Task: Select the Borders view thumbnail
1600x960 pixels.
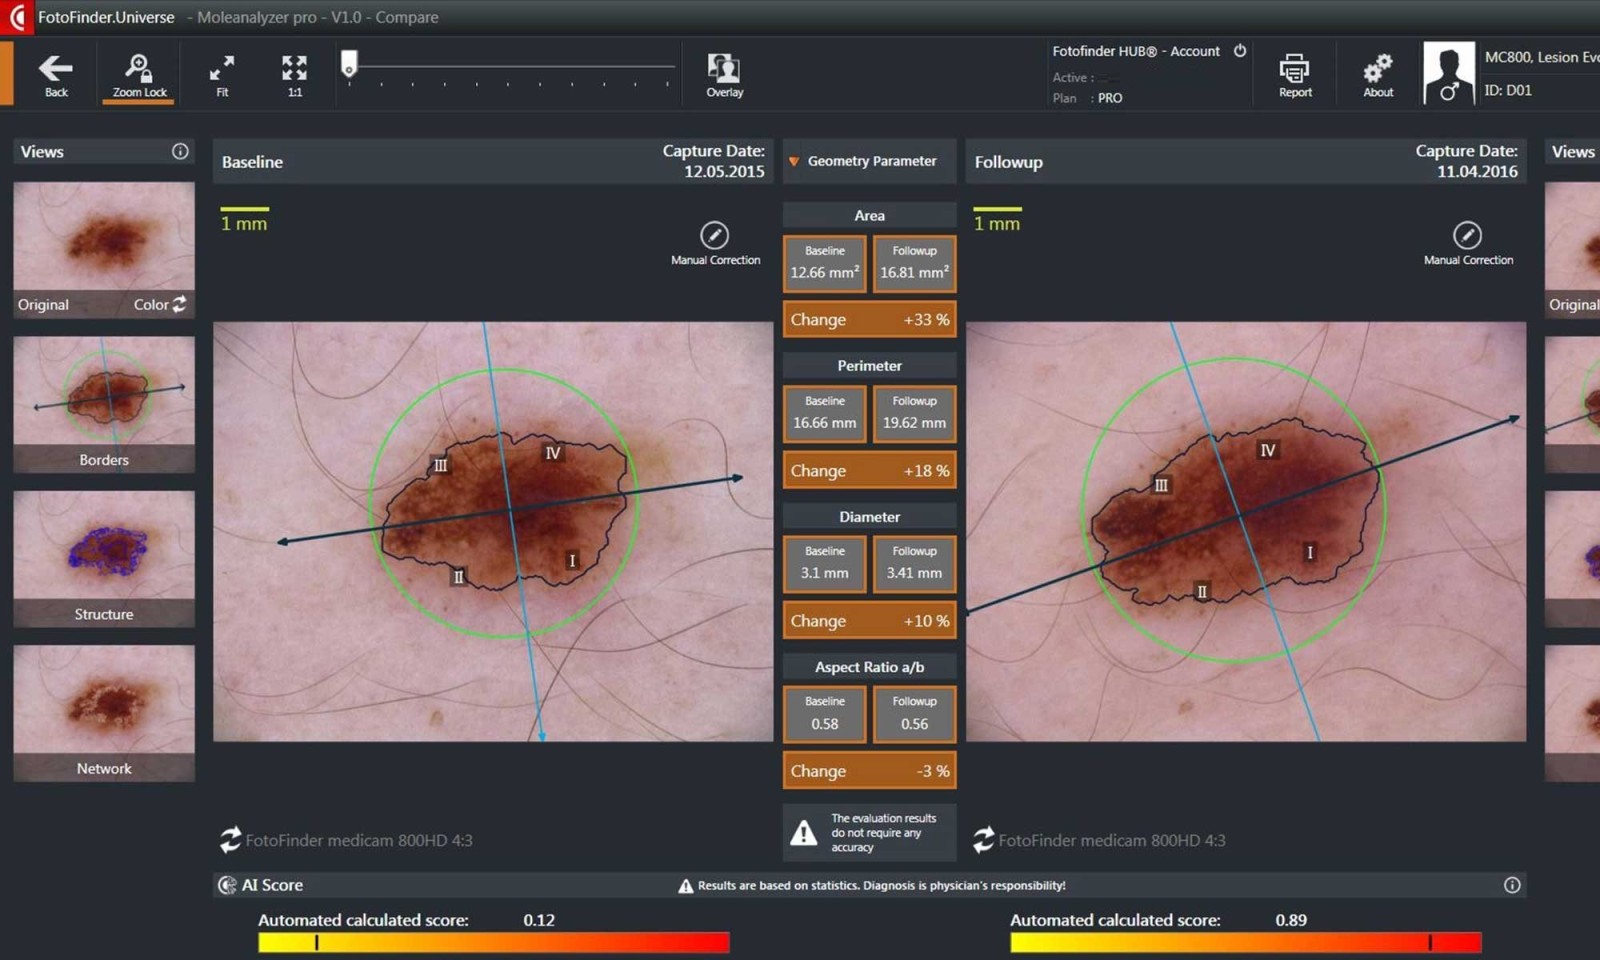Action: click(x=104, y=404)
